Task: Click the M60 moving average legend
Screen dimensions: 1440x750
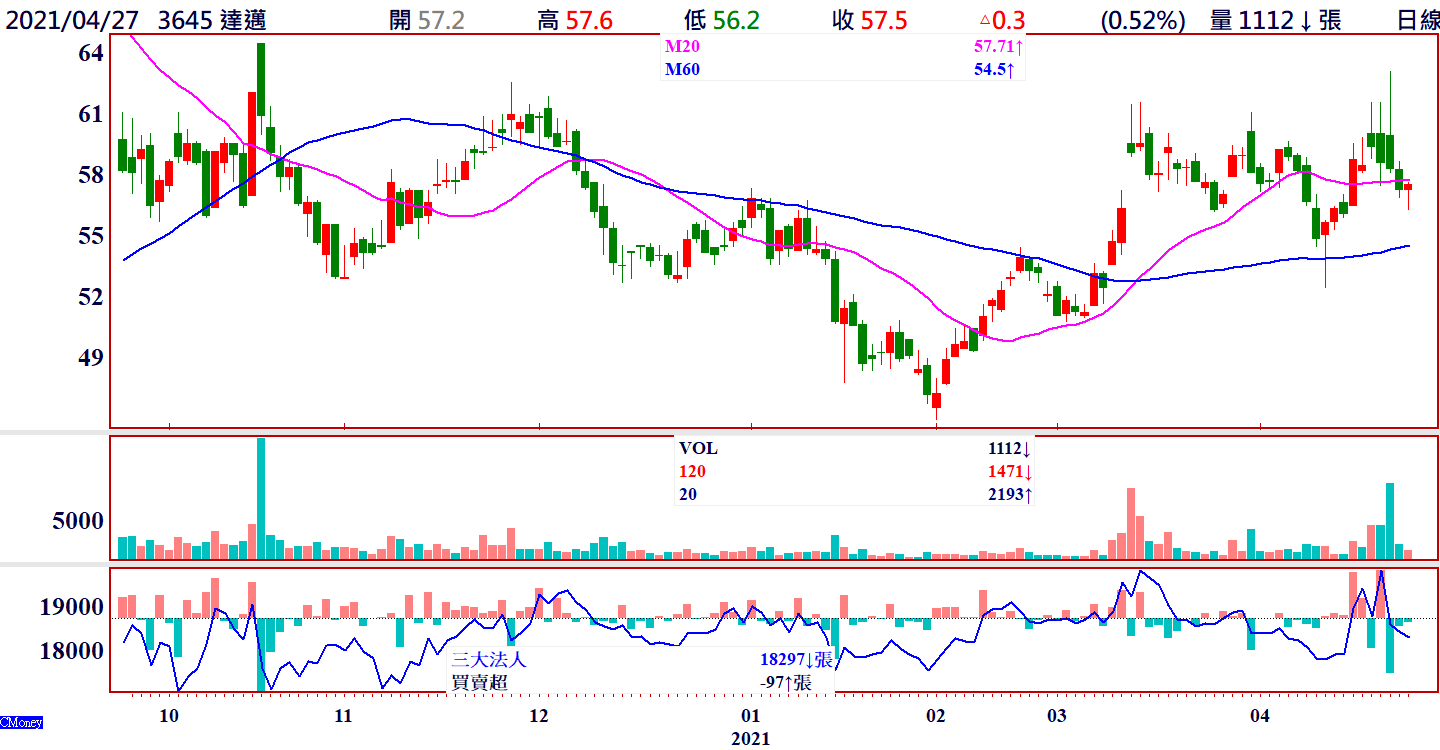Action: (683, 69)
